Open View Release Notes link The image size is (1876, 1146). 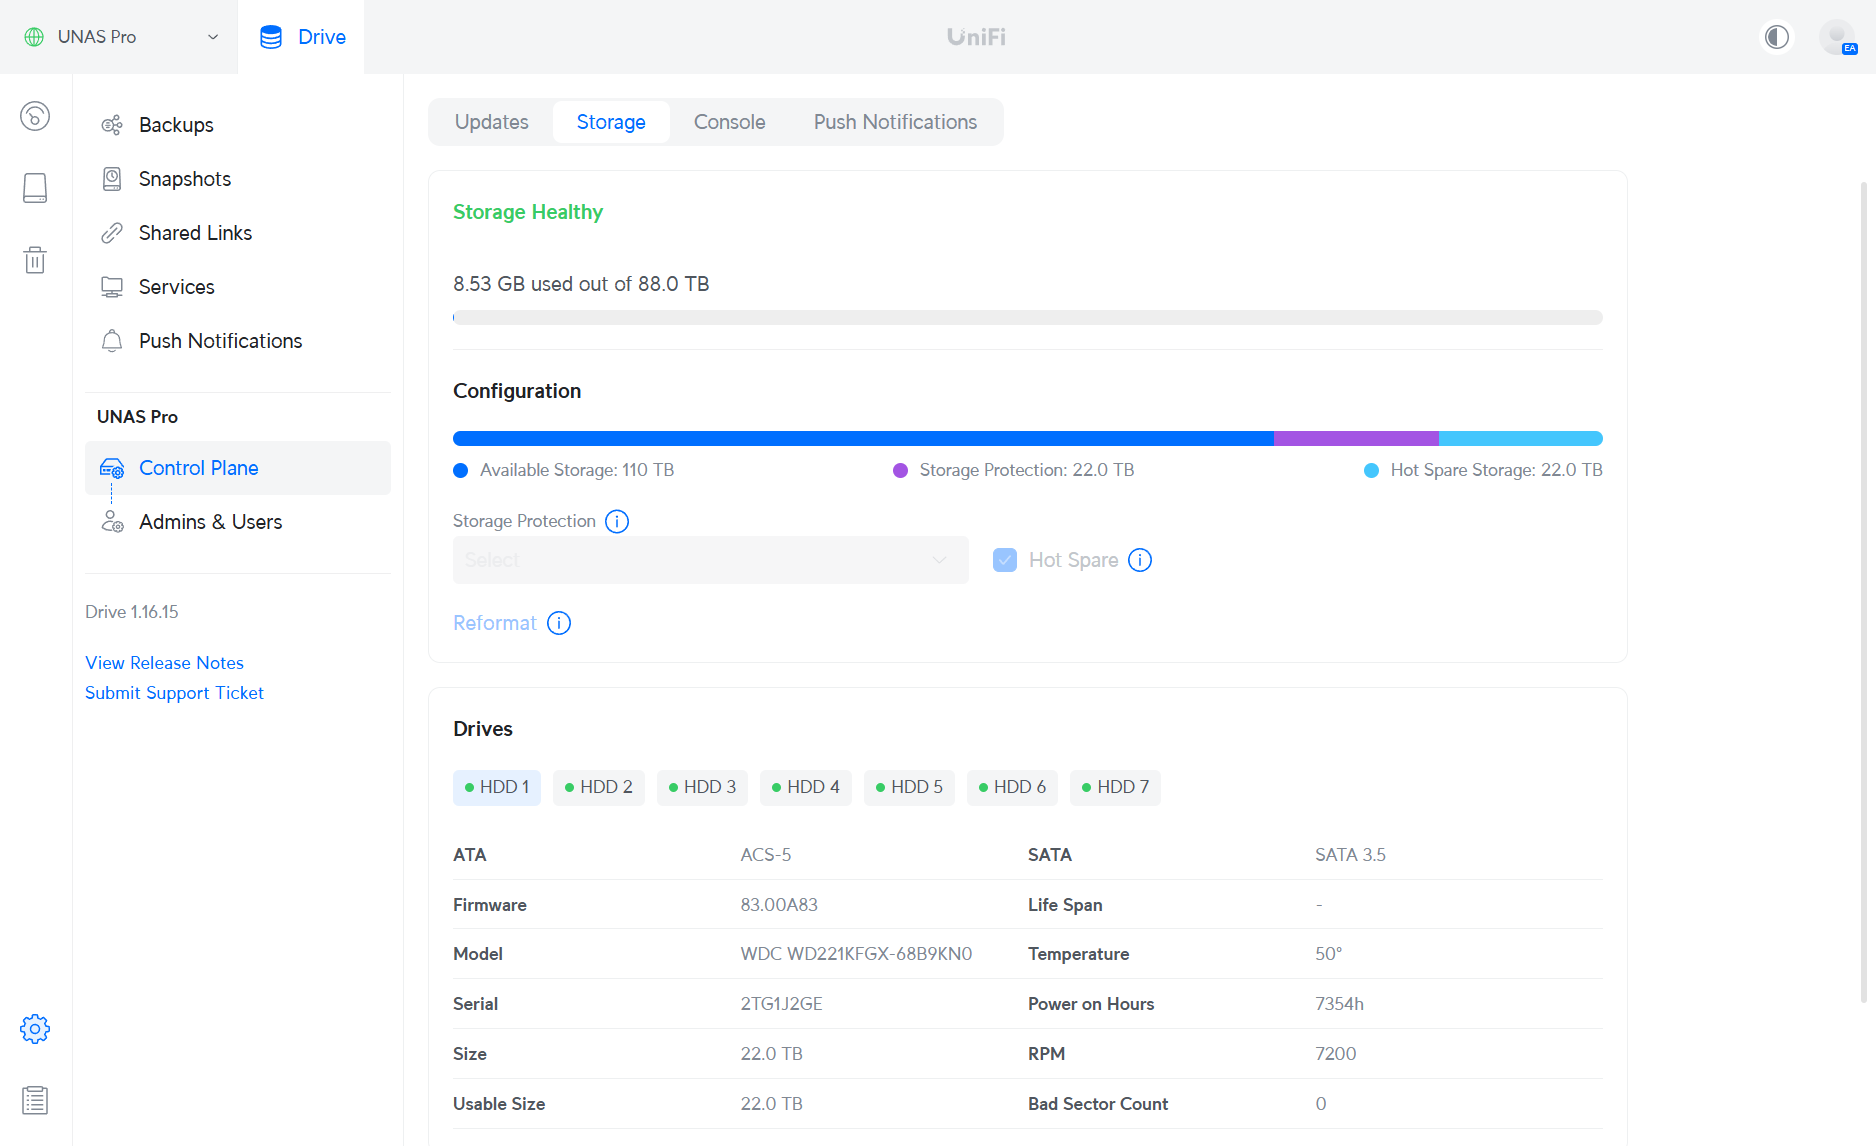164,663
